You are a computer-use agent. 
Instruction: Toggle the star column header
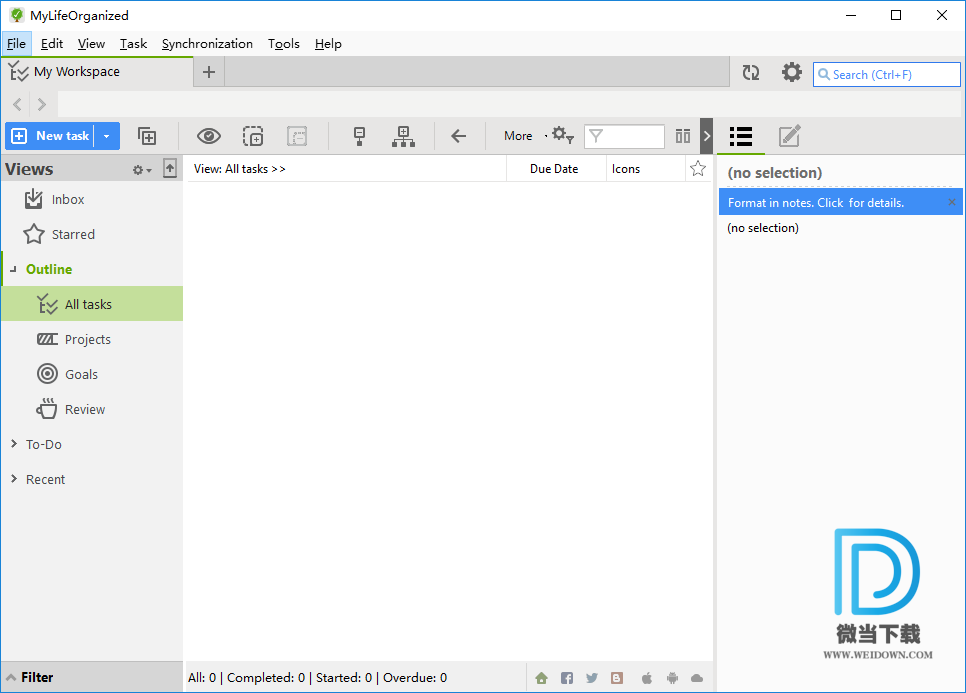(698, 168)
